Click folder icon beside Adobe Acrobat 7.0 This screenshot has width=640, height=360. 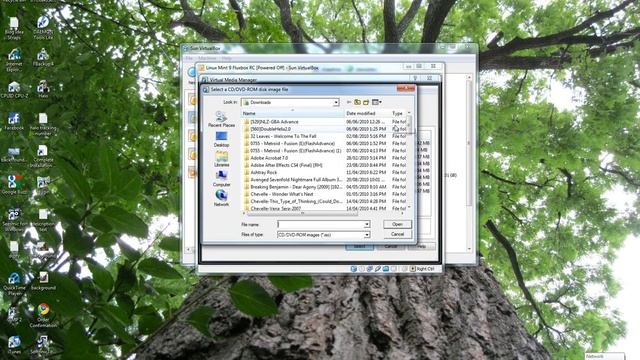pyautogui.click(x=246, y=158)
